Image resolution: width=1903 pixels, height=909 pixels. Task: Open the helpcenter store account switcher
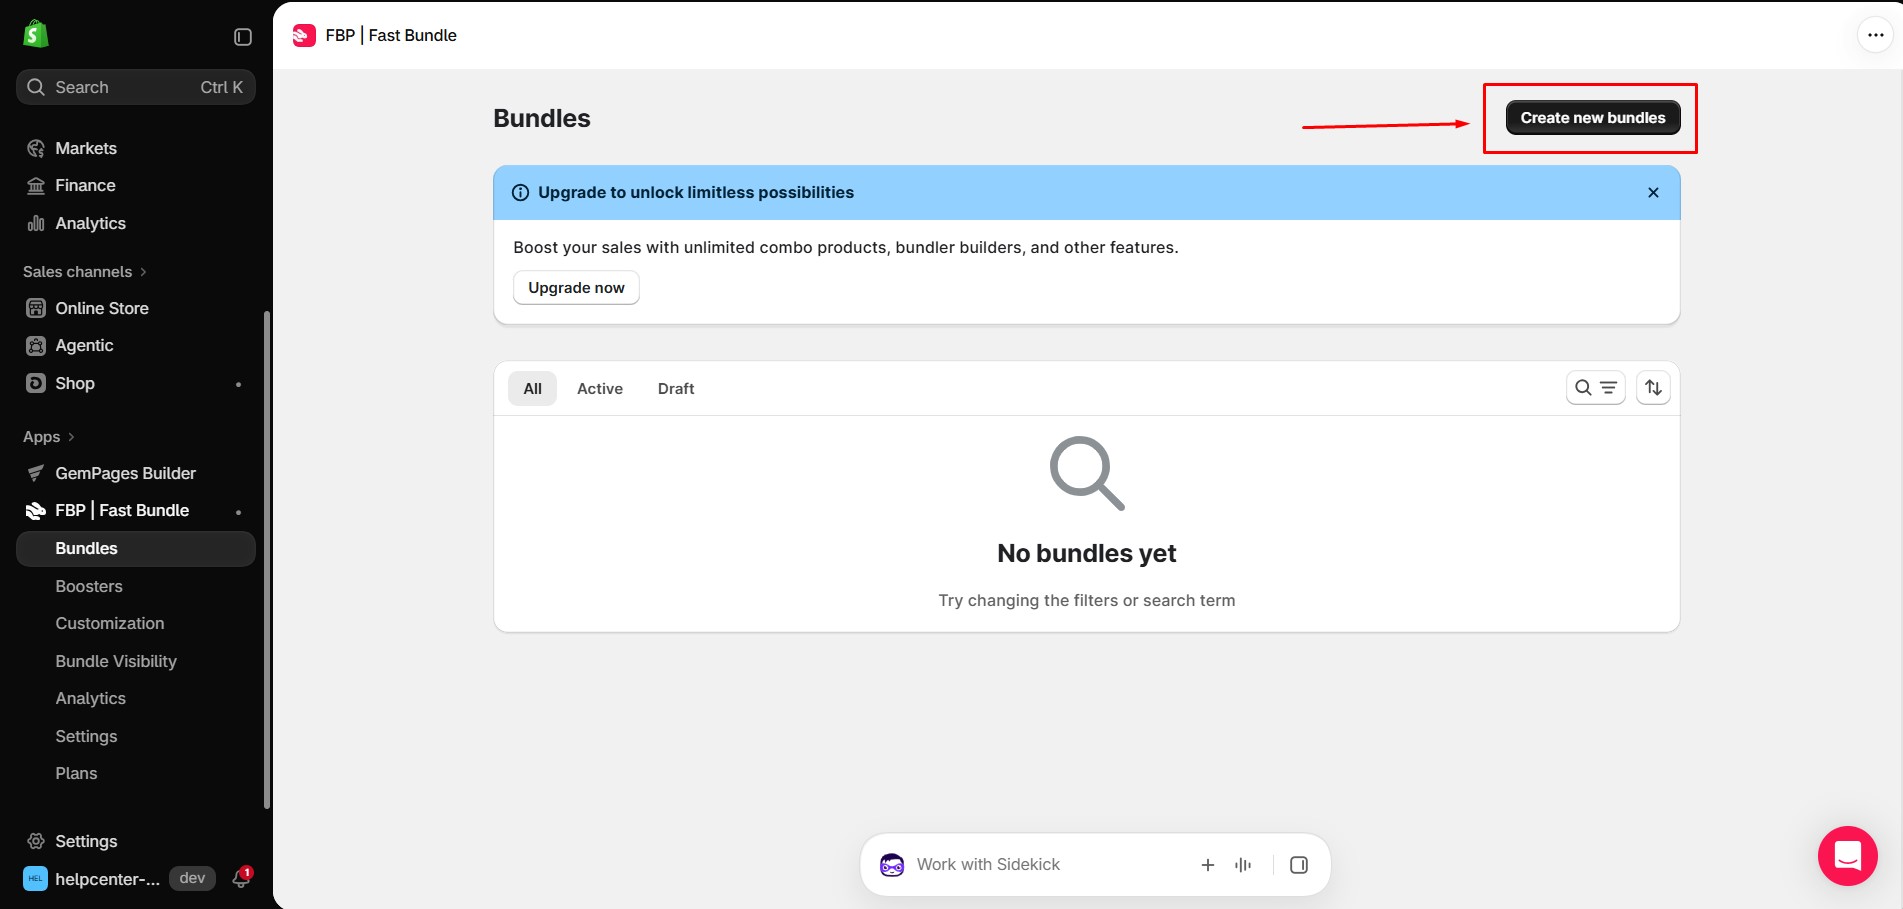tap(92, 879)
